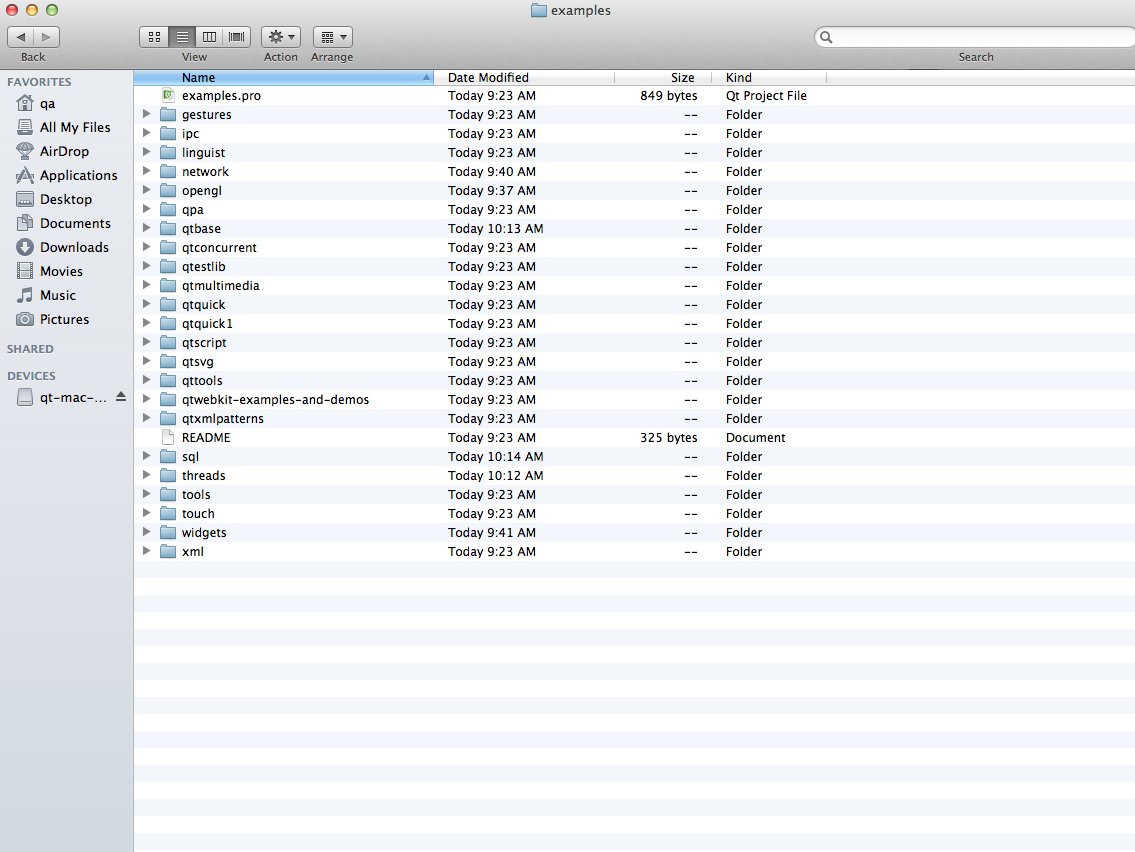Viewport: 1135px width, 852px height.
Task: Switch to icon view mode
Action: coord(154,37)
